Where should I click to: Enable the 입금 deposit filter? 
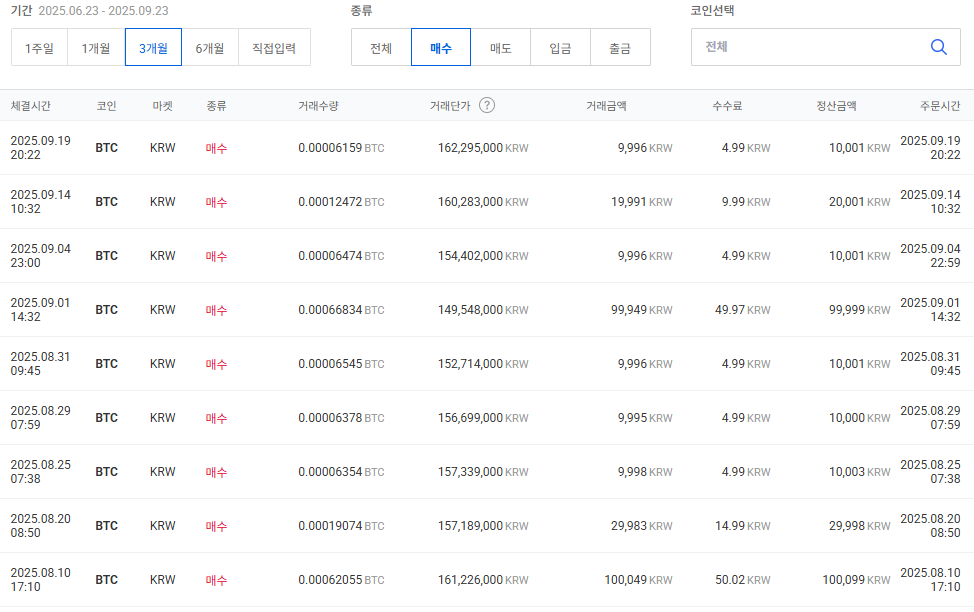[560, 46]
